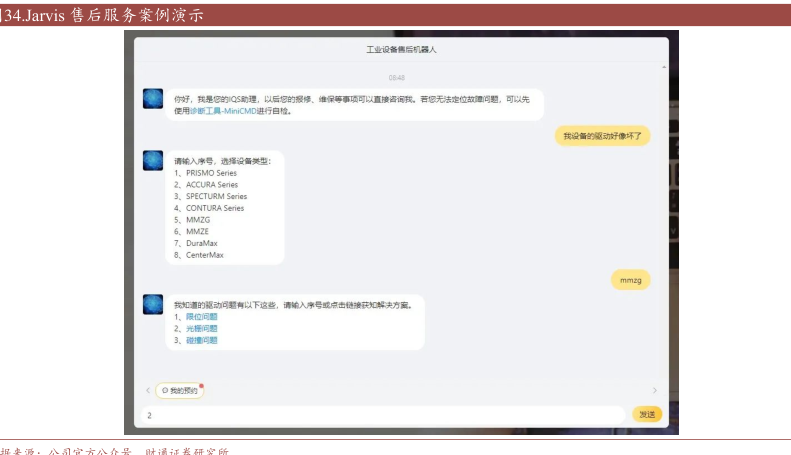Click the 我的预约 quick action chip
791x455 pixels.
click(x=179, y=390)
